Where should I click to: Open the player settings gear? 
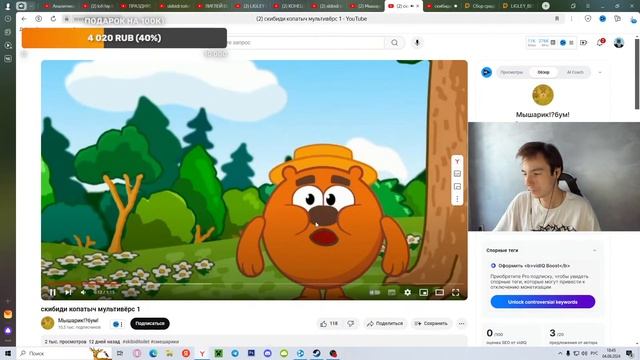(407, 292)
